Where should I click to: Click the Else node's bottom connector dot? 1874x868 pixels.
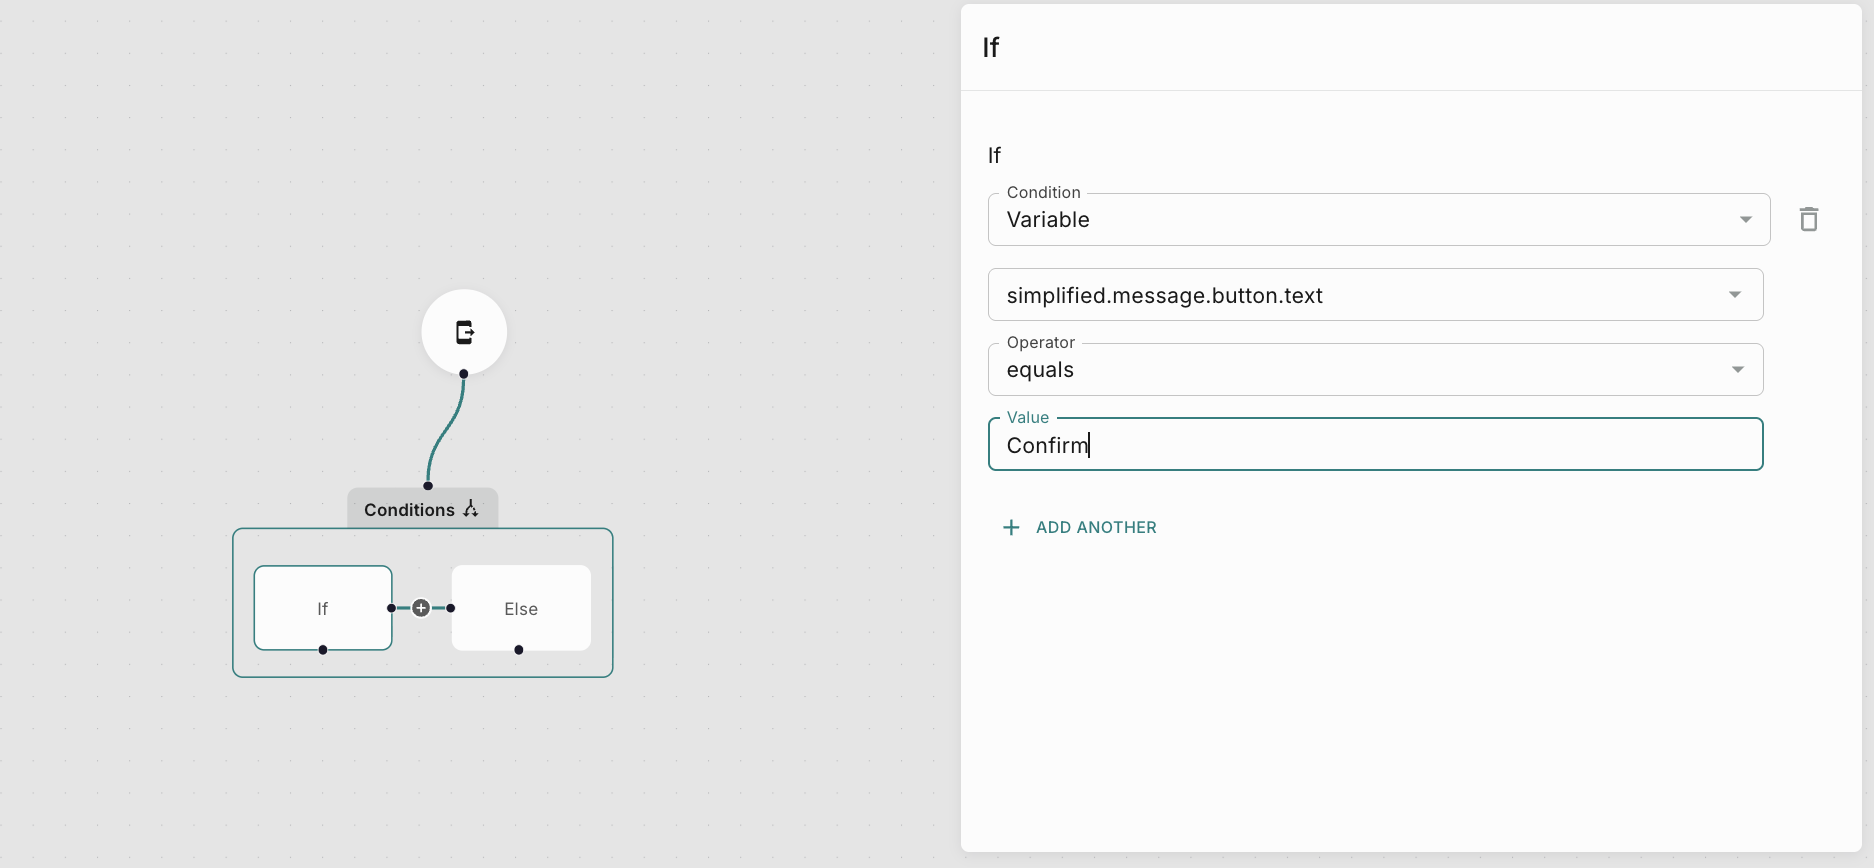(519, 650)
